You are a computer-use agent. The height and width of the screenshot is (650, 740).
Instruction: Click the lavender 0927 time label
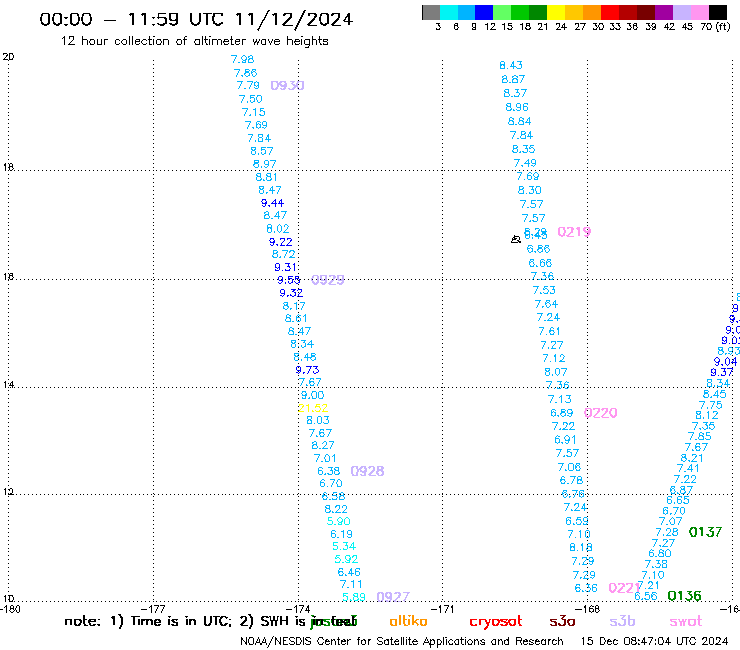point(393,597)
